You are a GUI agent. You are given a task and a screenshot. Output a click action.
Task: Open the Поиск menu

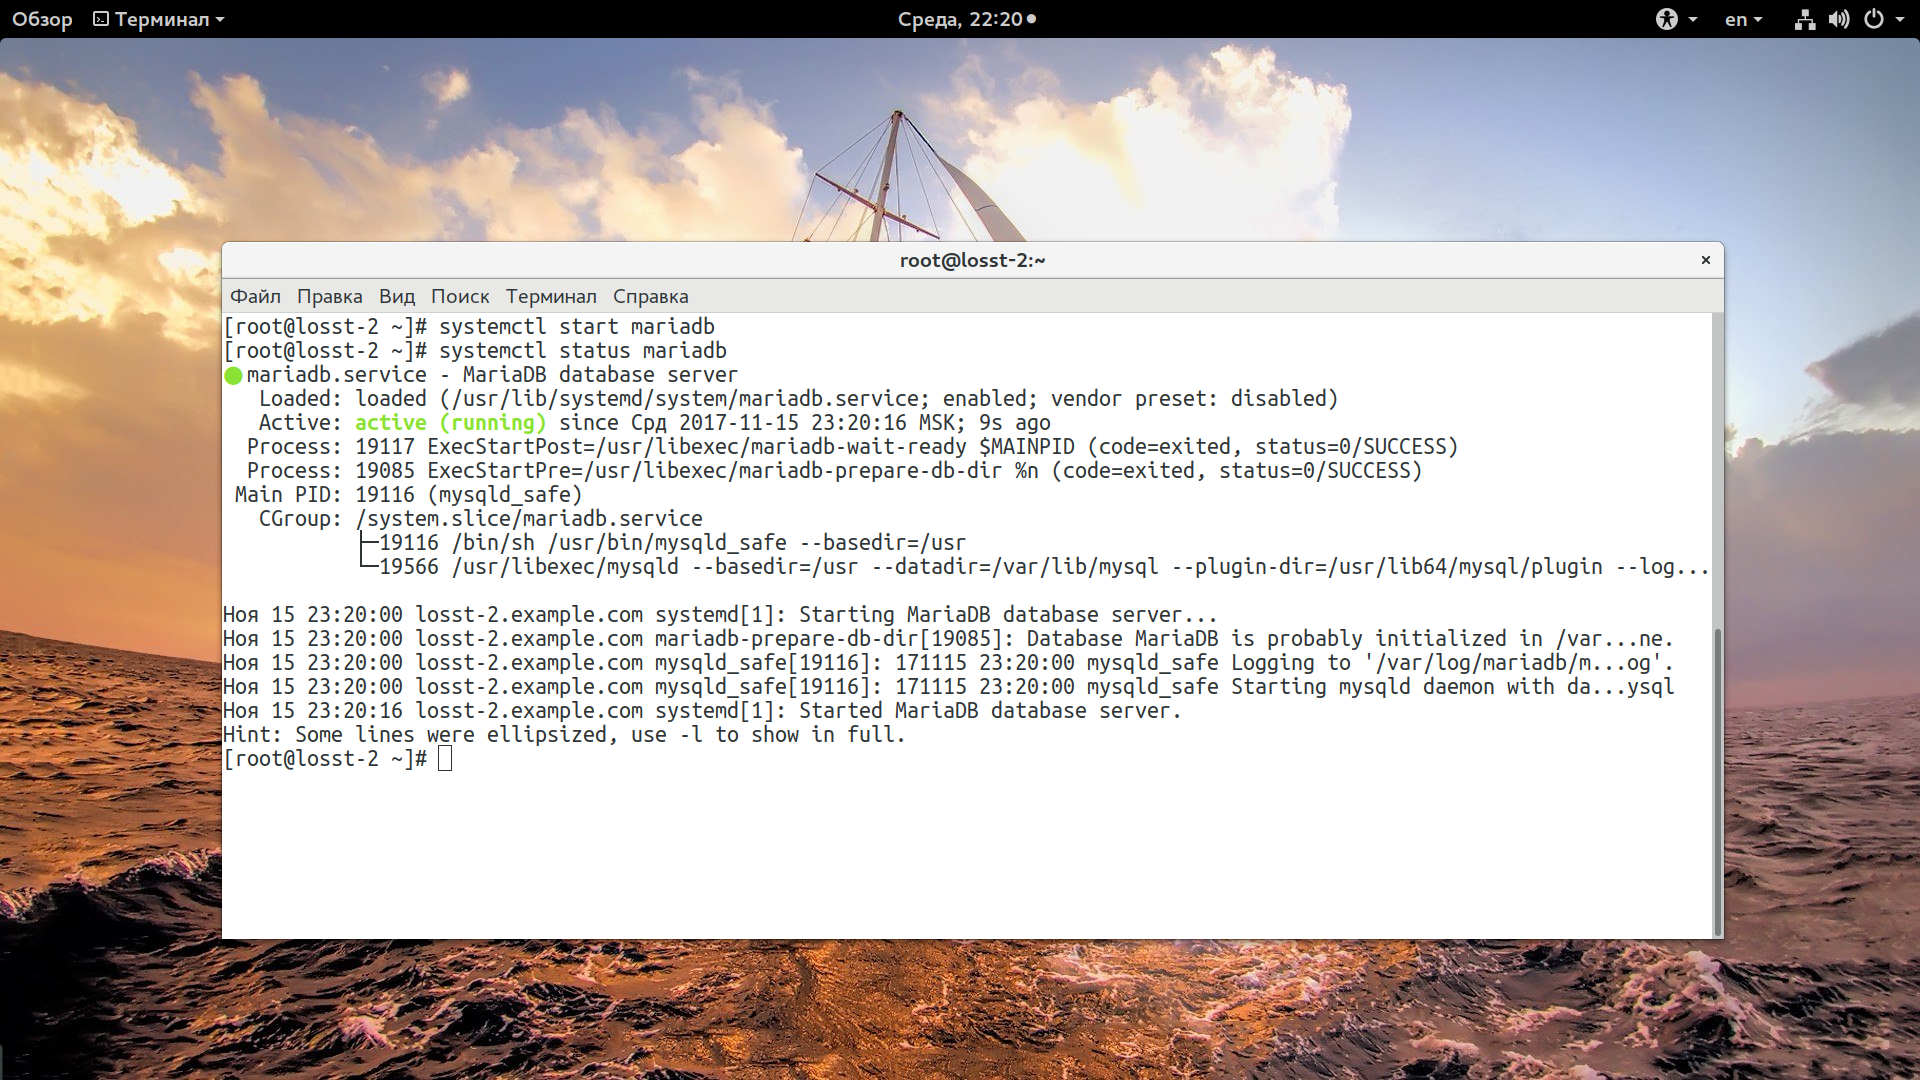pyautogui.click(x=460, y=296)
